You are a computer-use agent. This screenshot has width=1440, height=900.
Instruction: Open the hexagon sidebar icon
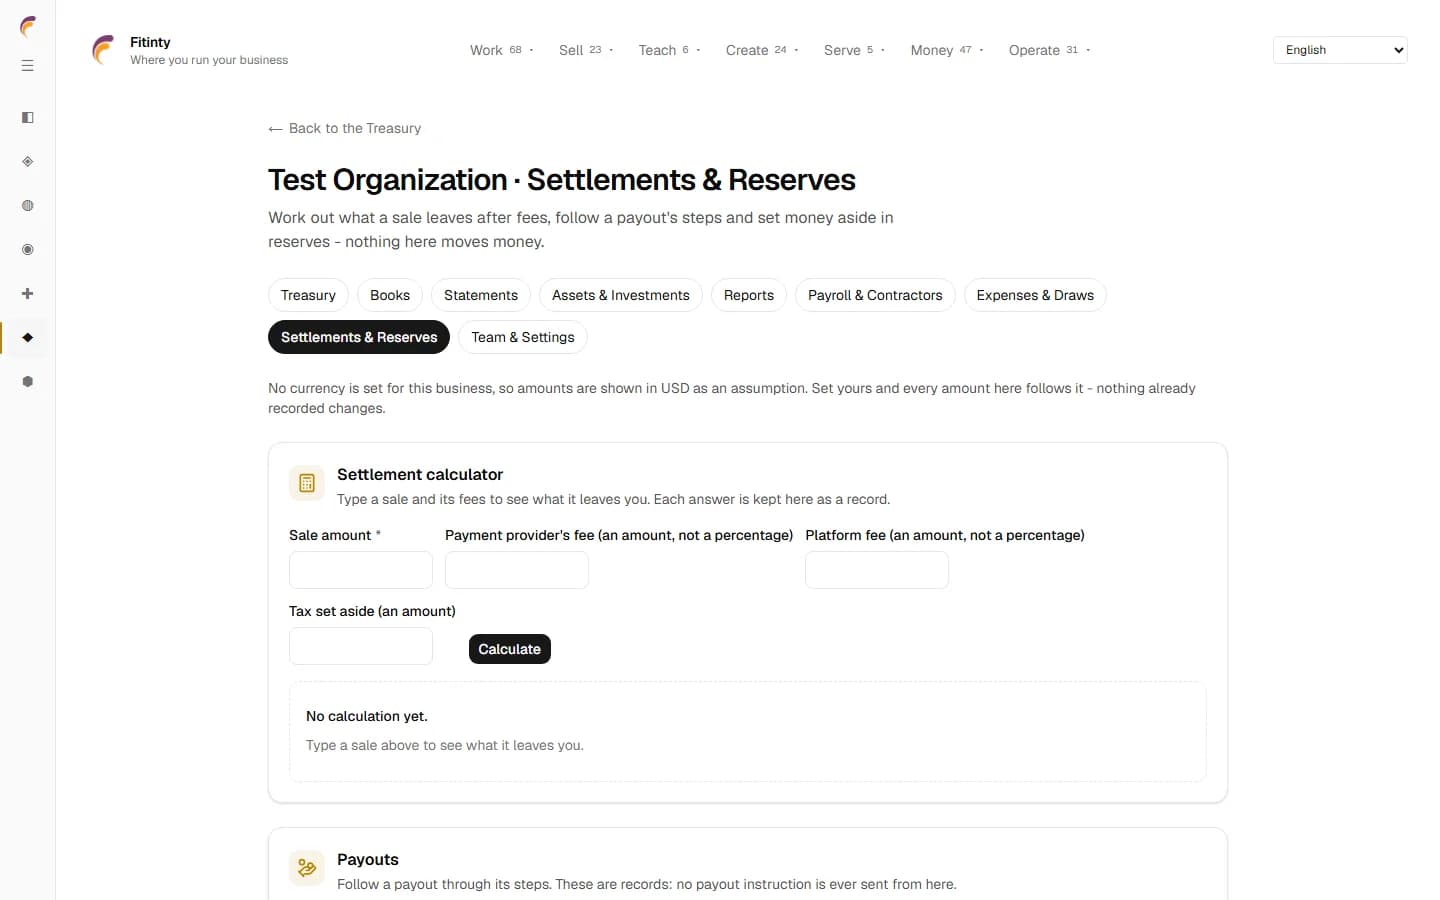click(28, 382)
